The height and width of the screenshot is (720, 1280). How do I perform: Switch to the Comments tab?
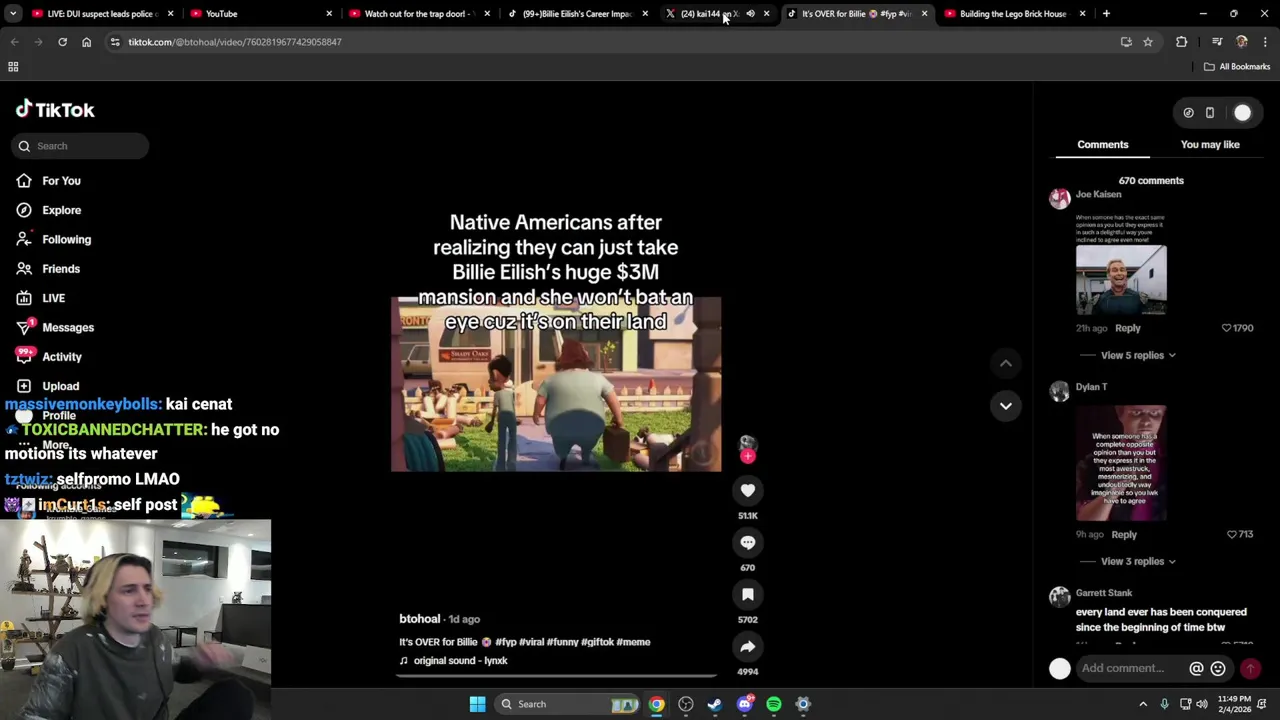pyautogui.click(x=1102, y=145)
